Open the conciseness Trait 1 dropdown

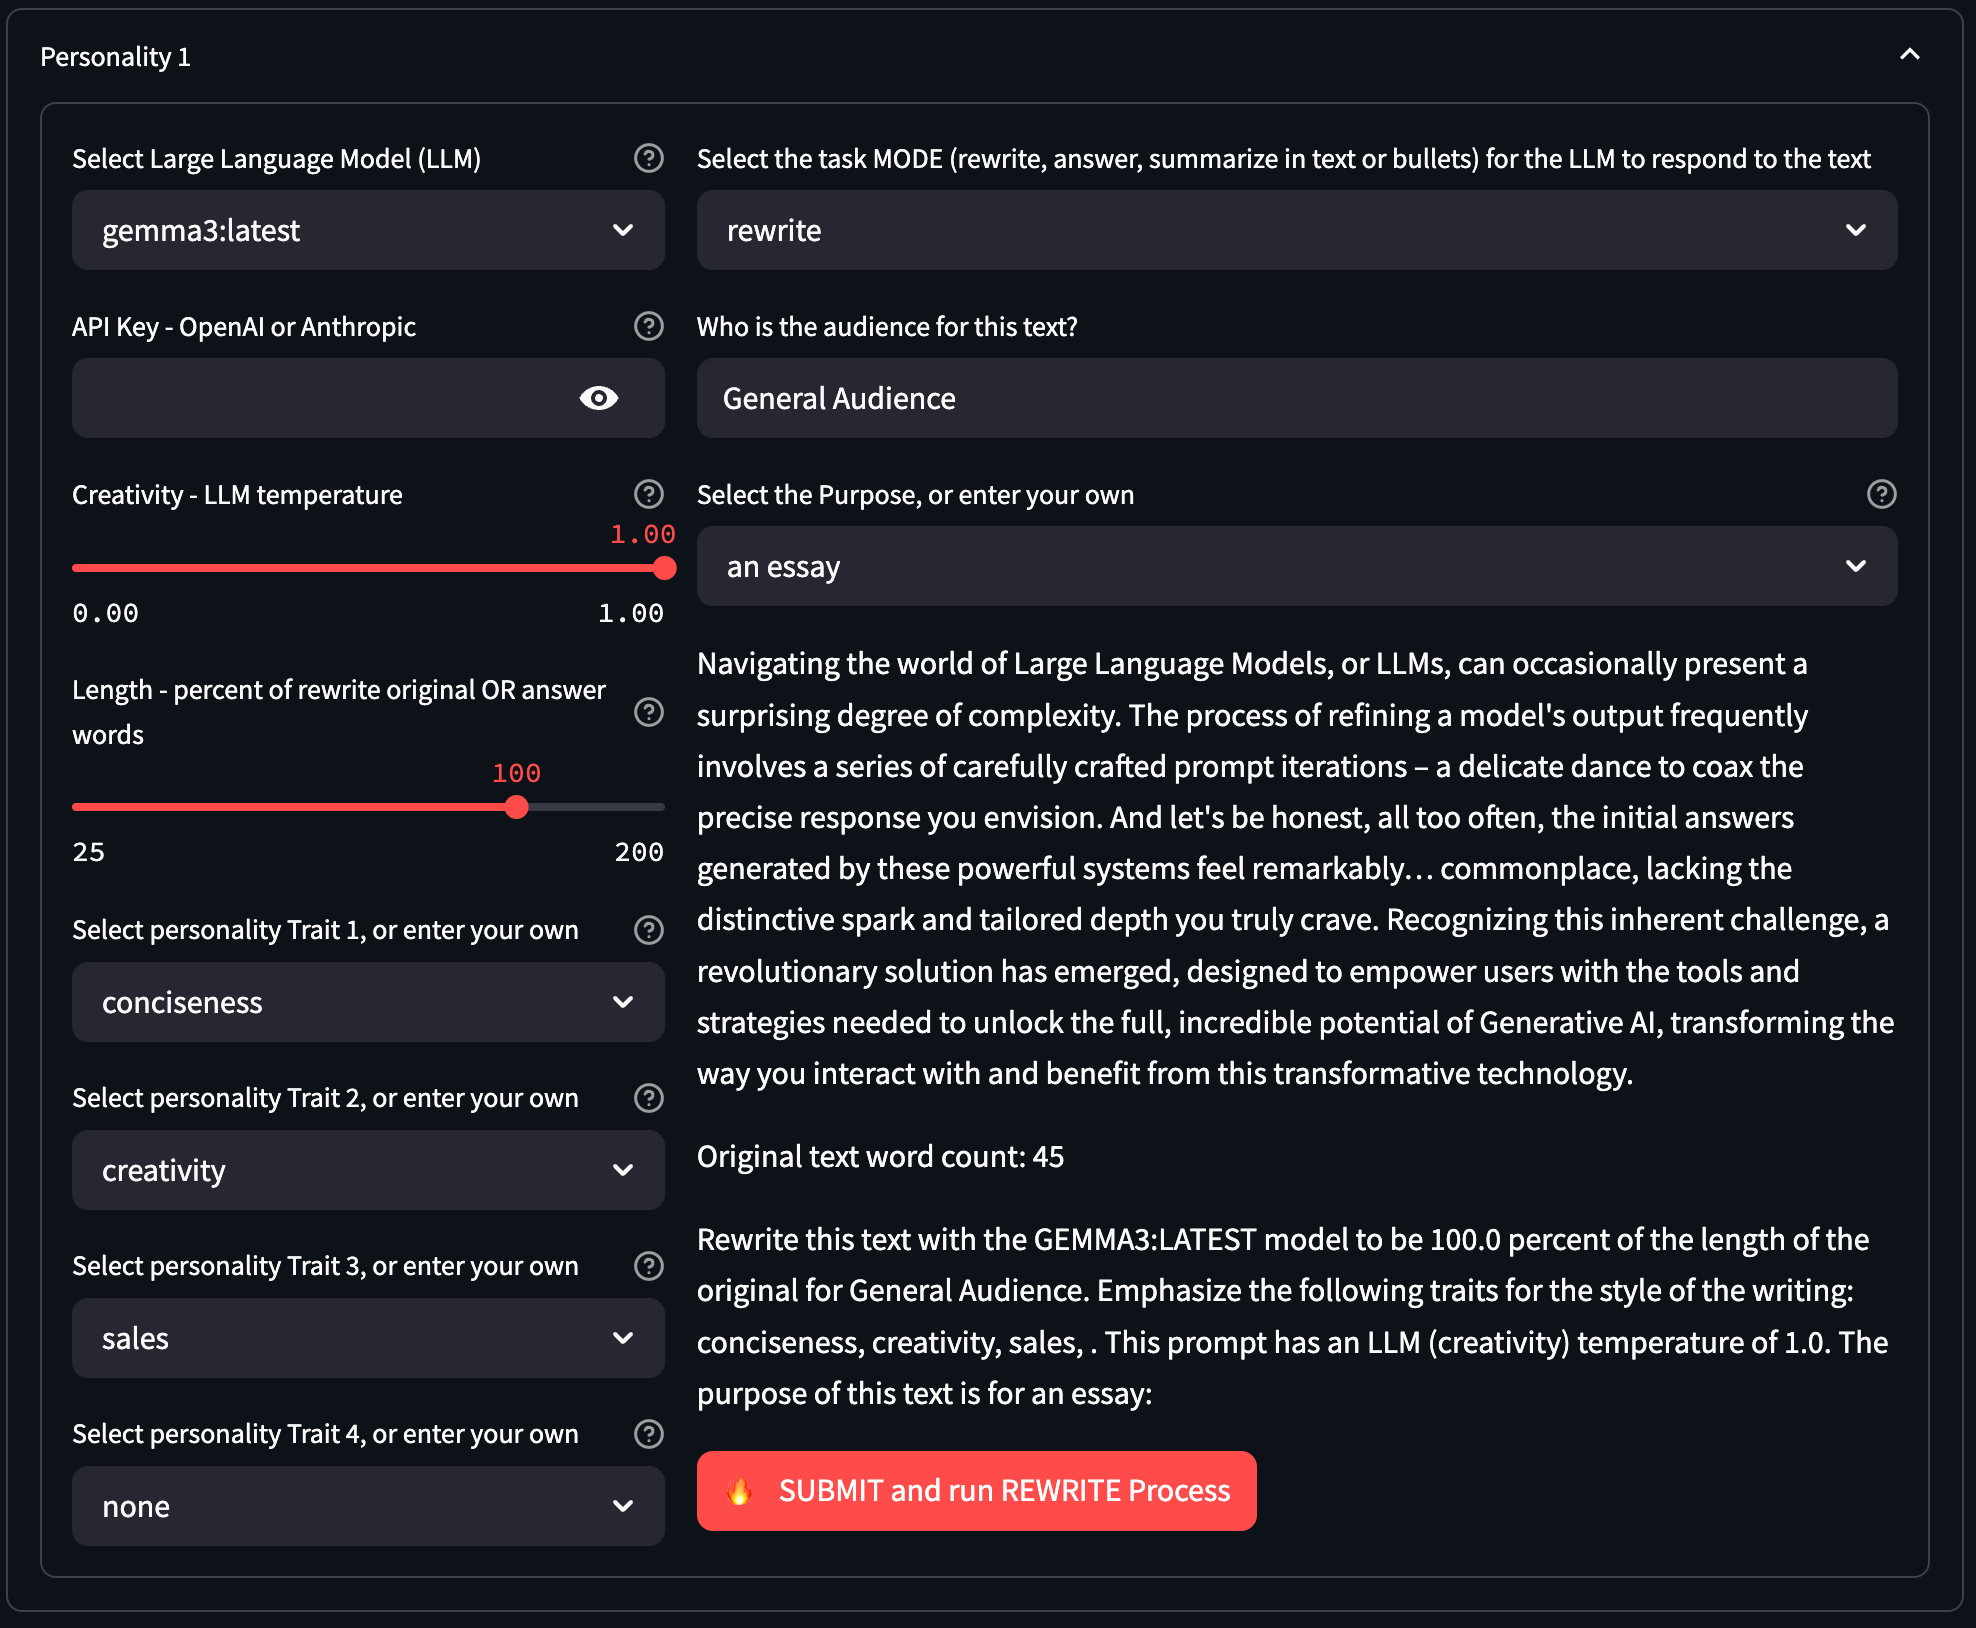368,1002
